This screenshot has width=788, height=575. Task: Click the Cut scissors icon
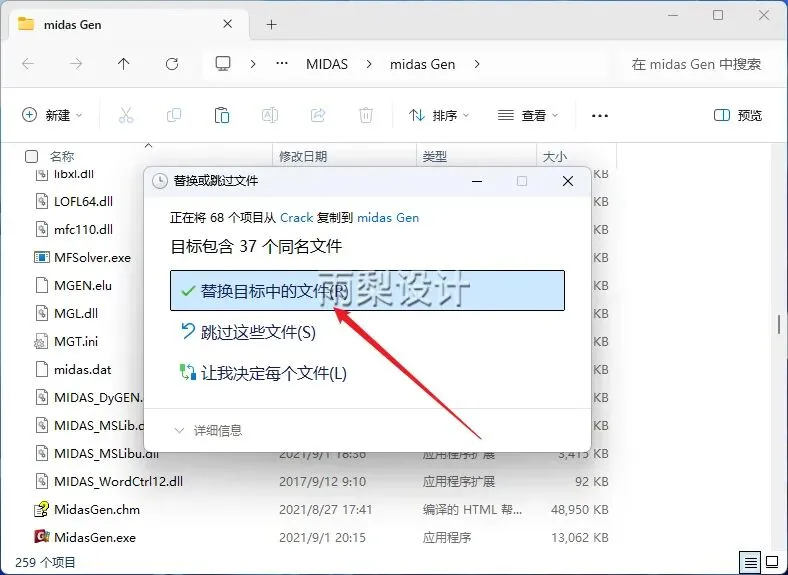pos(126,116)
